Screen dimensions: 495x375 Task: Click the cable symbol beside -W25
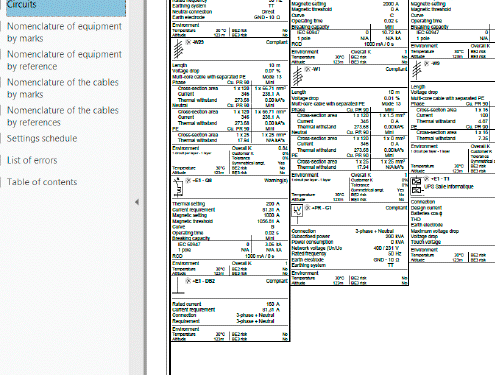click(179, 49)
